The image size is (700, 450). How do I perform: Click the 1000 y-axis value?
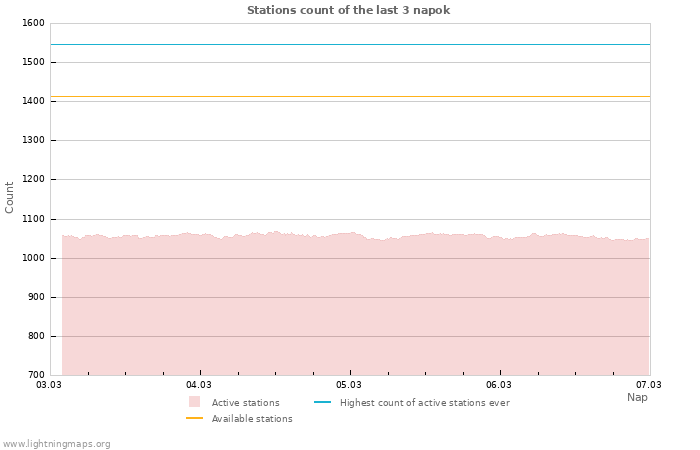click(x=33, y=258)
